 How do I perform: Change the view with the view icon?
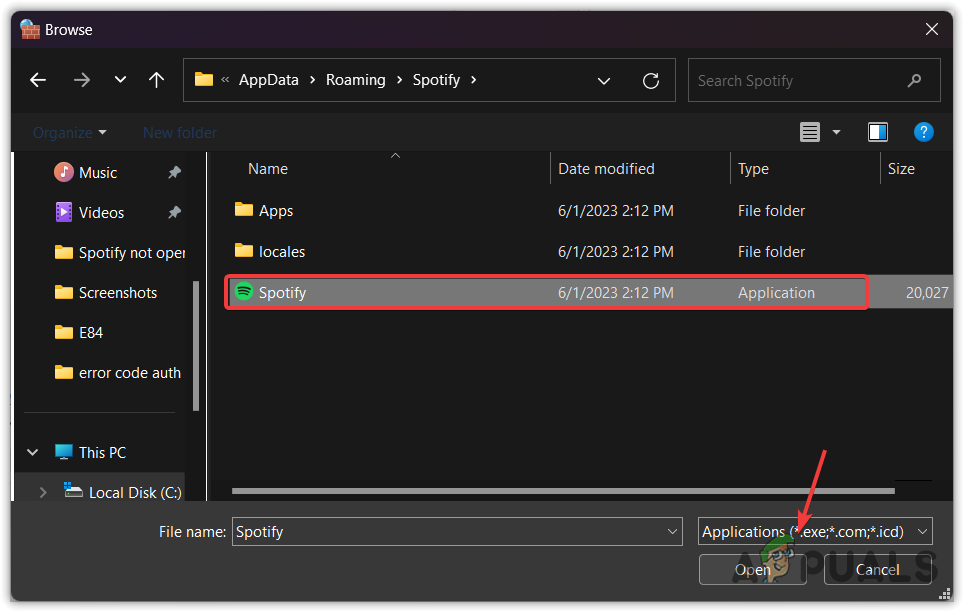coord(810,132)
